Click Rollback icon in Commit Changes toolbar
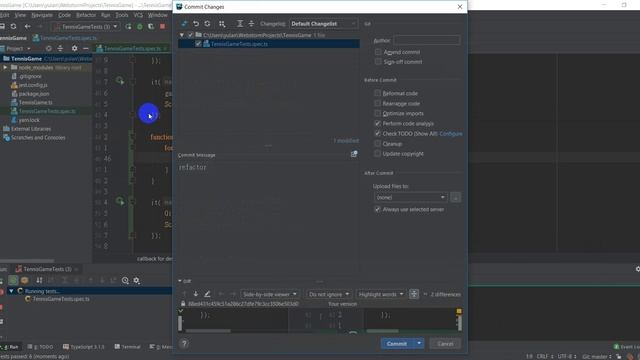The height and width of the screenshot is (360, 640). (196, 24)
